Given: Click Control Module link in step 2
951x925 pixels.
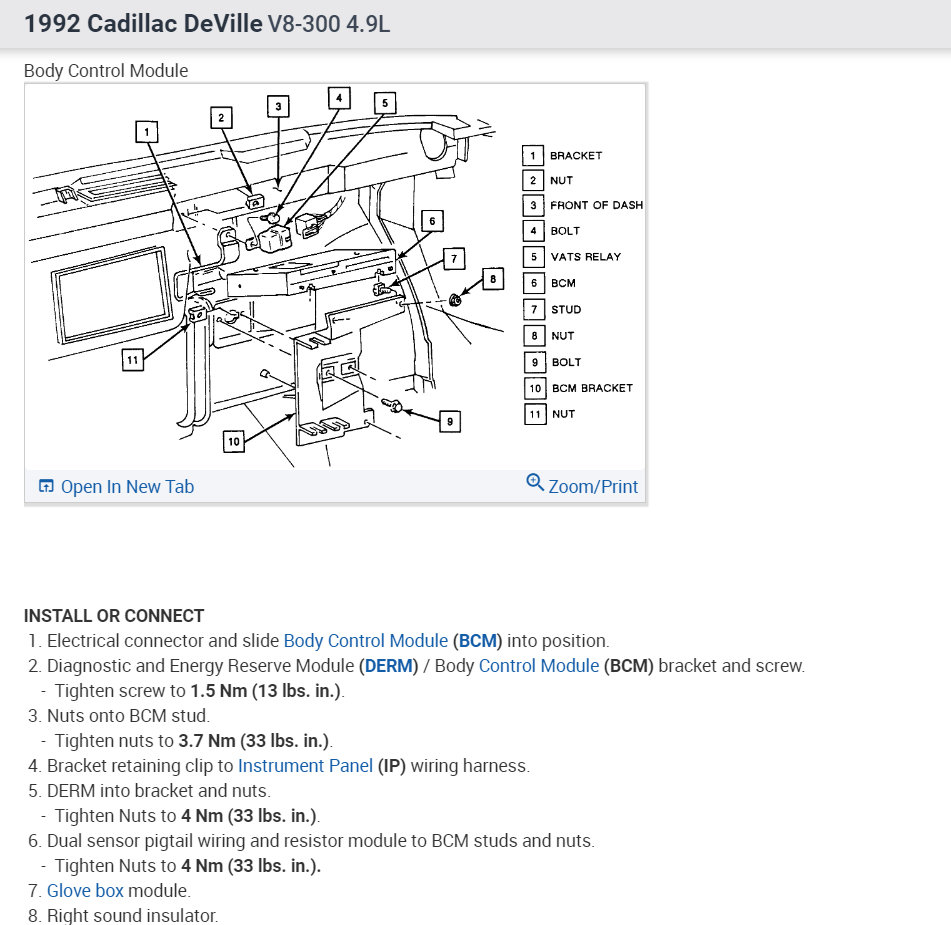Looking at the screenshot, I should point(539,665).
